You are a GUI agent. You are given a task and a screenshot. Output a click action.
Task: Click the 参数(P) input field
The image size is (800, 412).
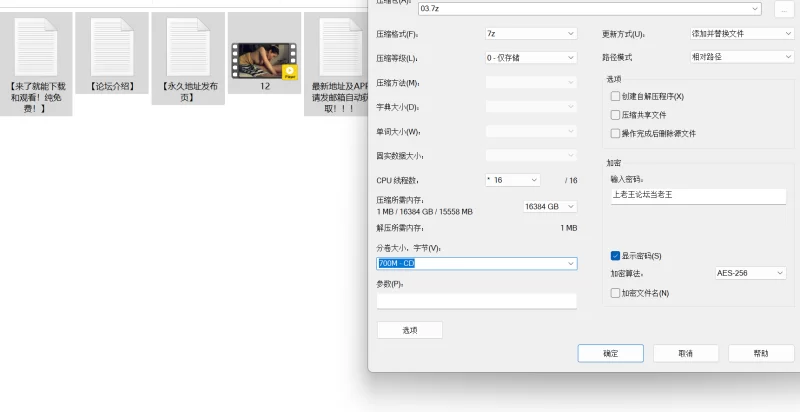pyautogui.click(x=477, y=301)
